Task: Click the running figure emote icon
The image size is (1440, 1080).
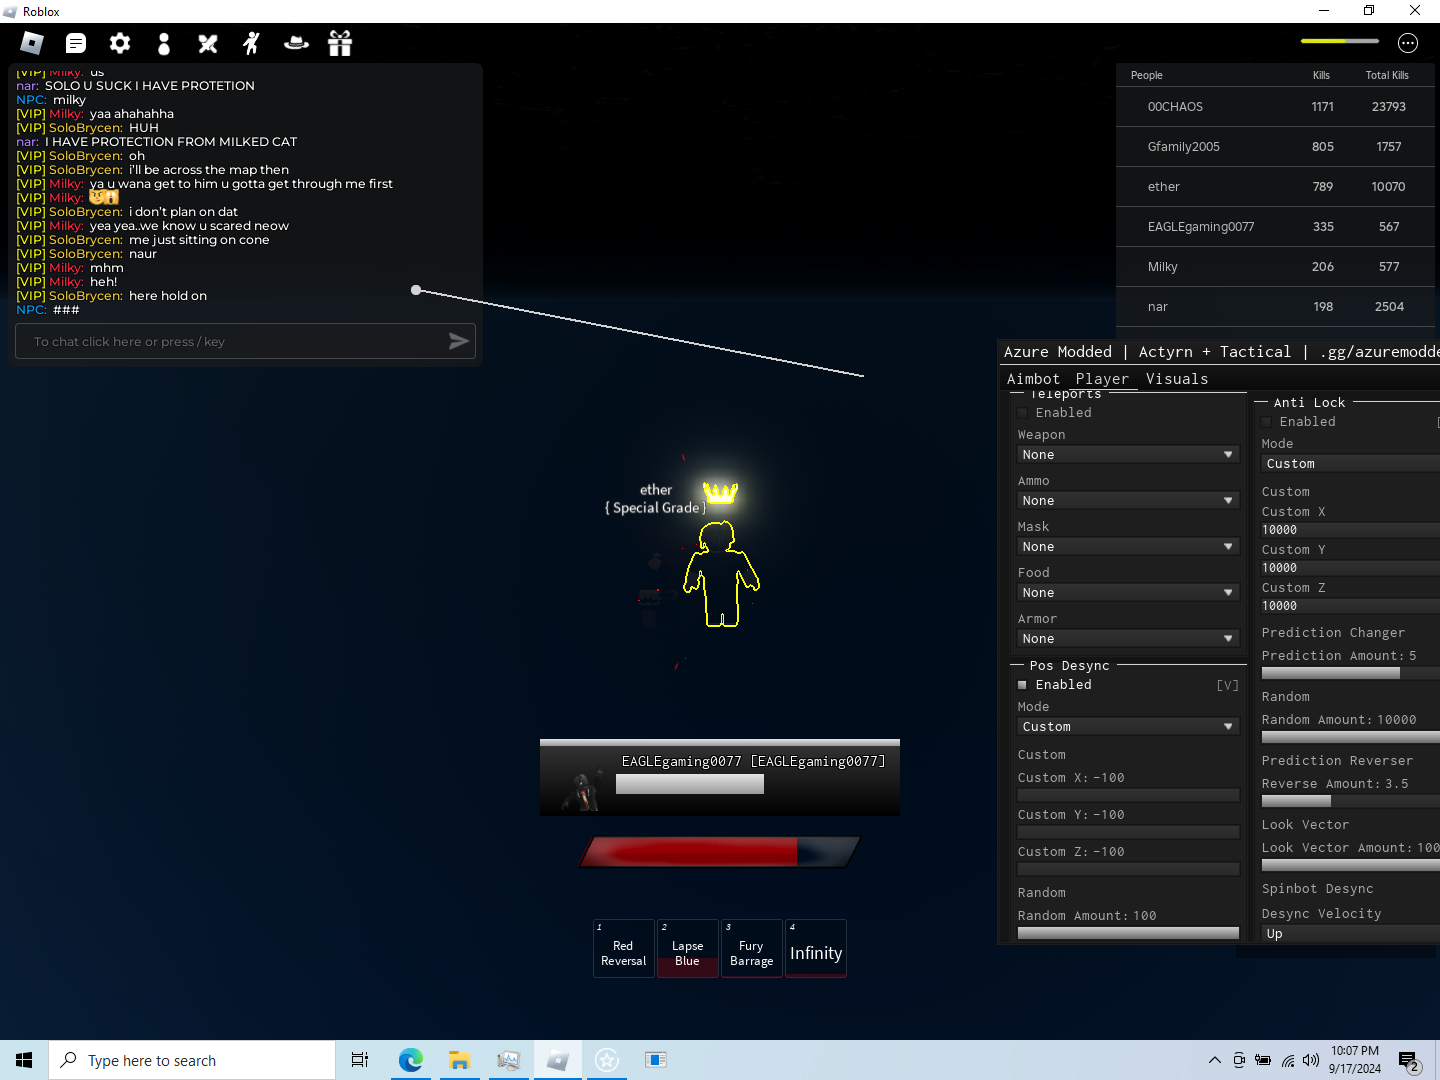Action: point(251,43)
